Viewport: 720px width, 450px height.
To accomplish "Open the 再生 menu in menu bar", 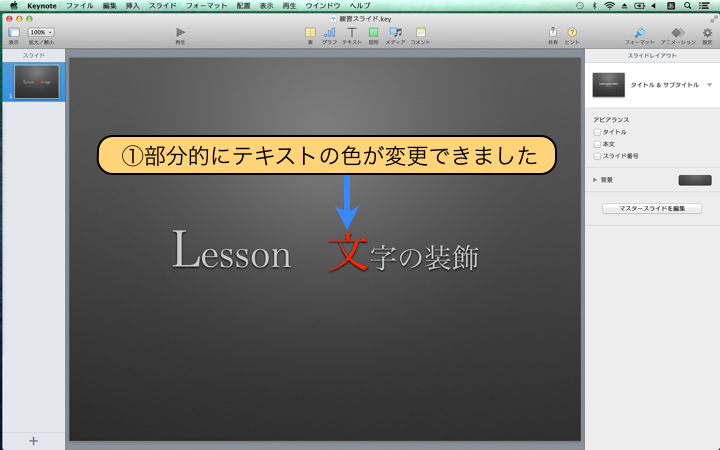I will coord(289,6).
